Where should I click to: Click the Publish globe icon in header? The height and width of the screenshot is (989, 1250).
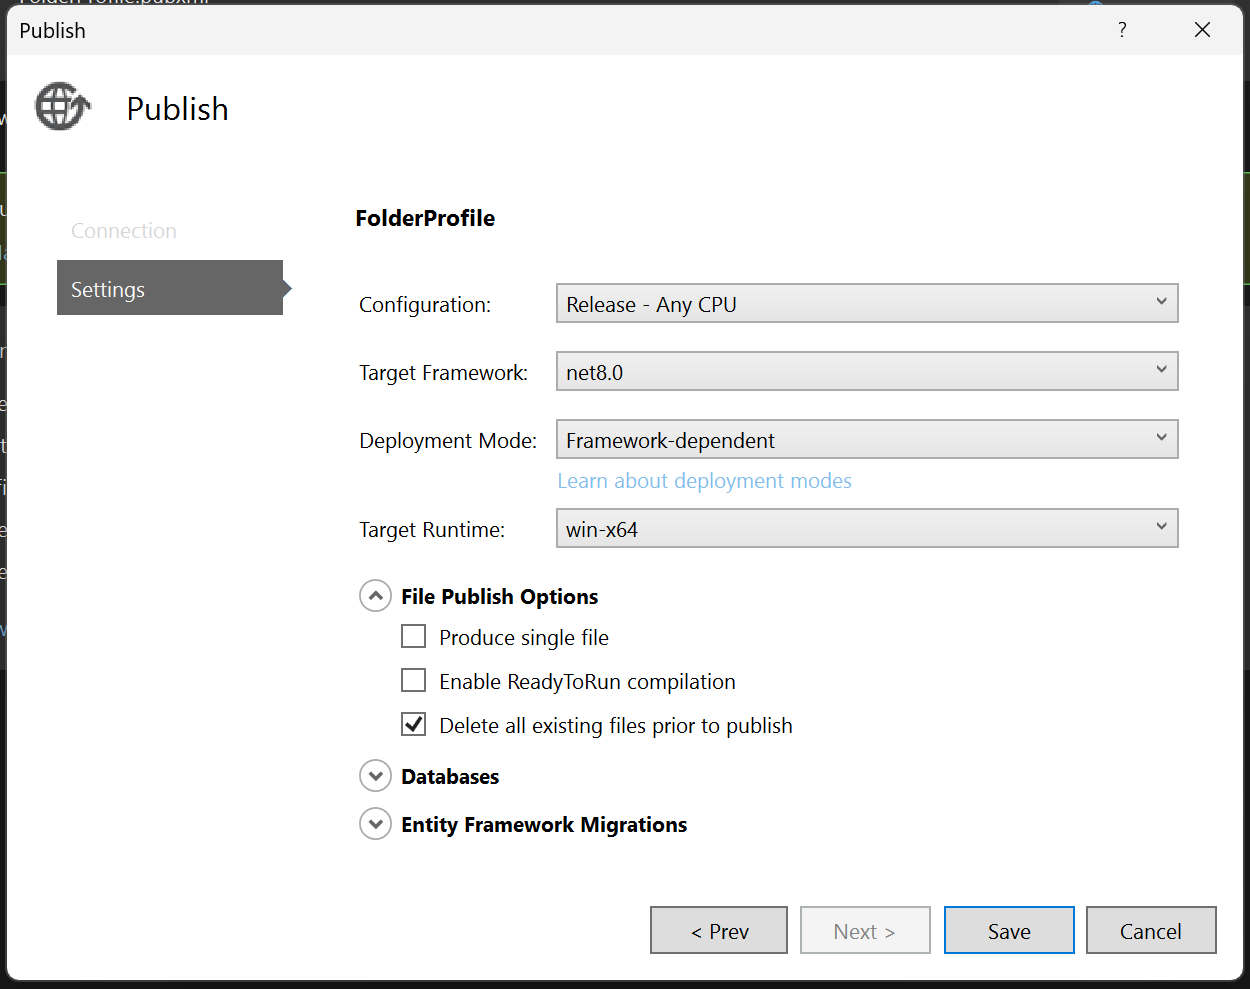[x=63, y=106]
